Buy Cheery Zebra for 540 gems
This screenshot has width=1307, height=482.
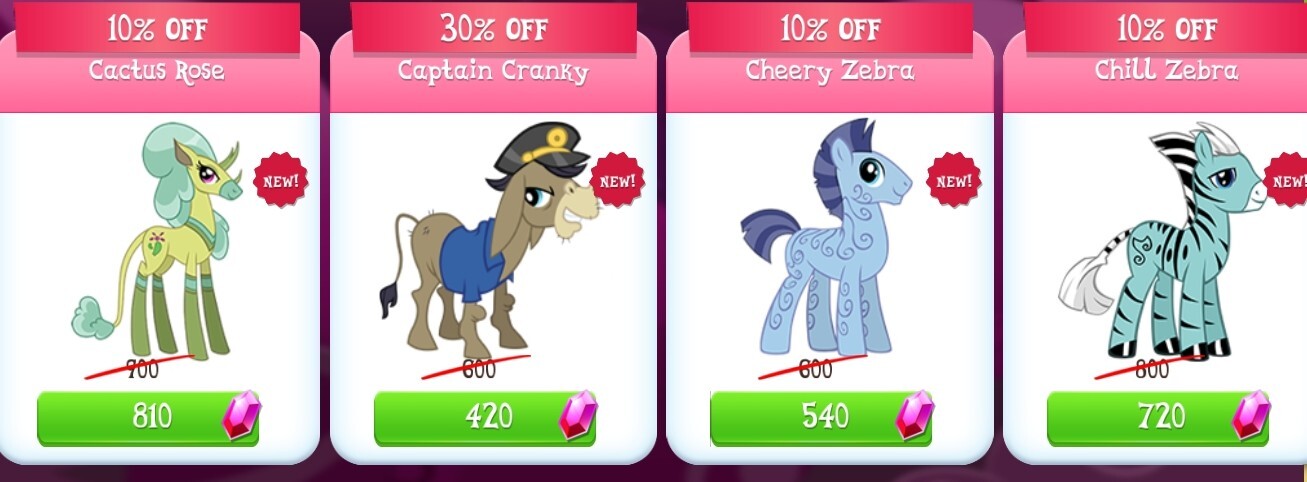pos(821,417)
